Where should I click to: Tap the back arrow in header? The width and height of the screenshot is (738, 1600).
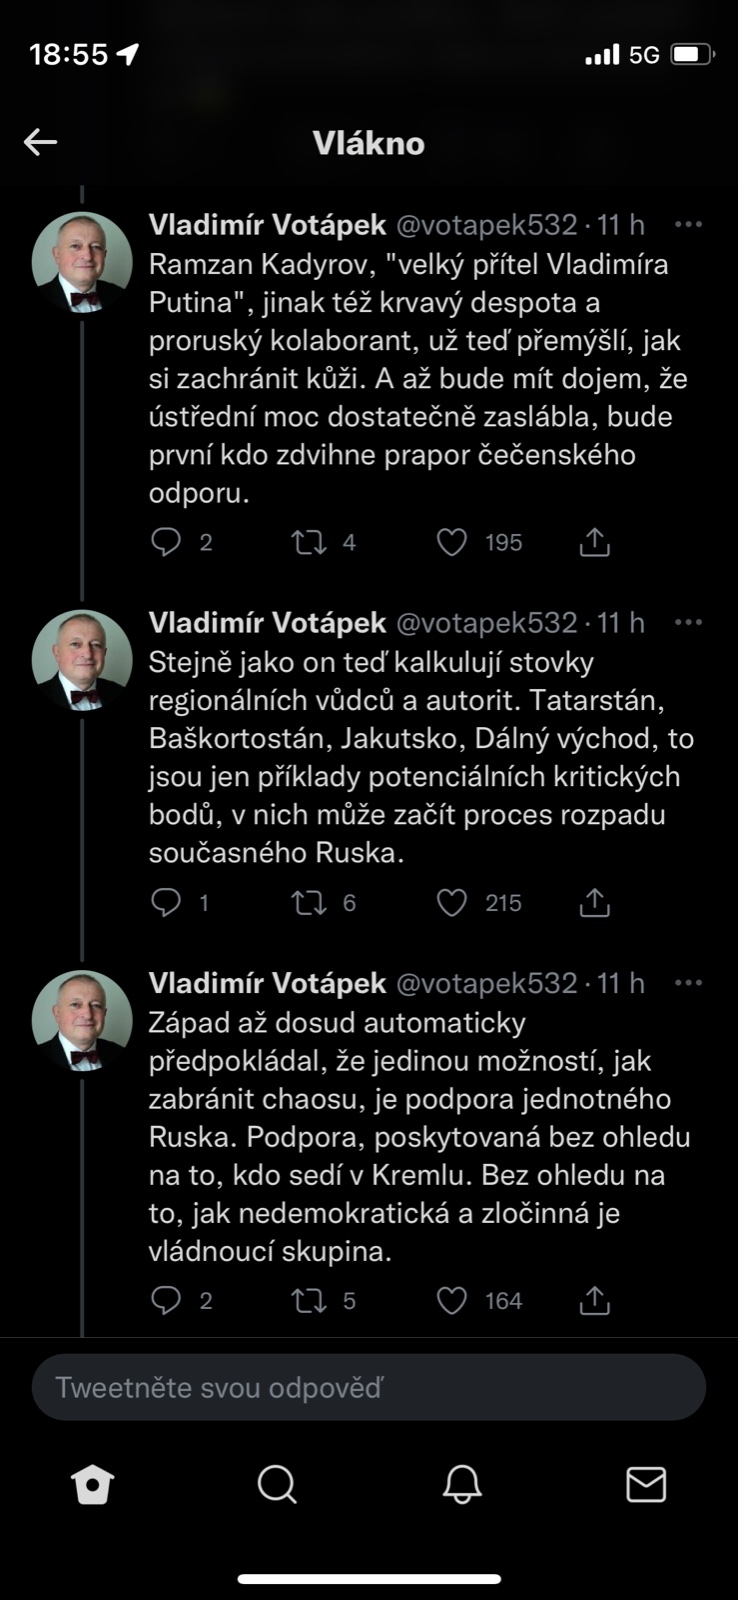[41, 142]
